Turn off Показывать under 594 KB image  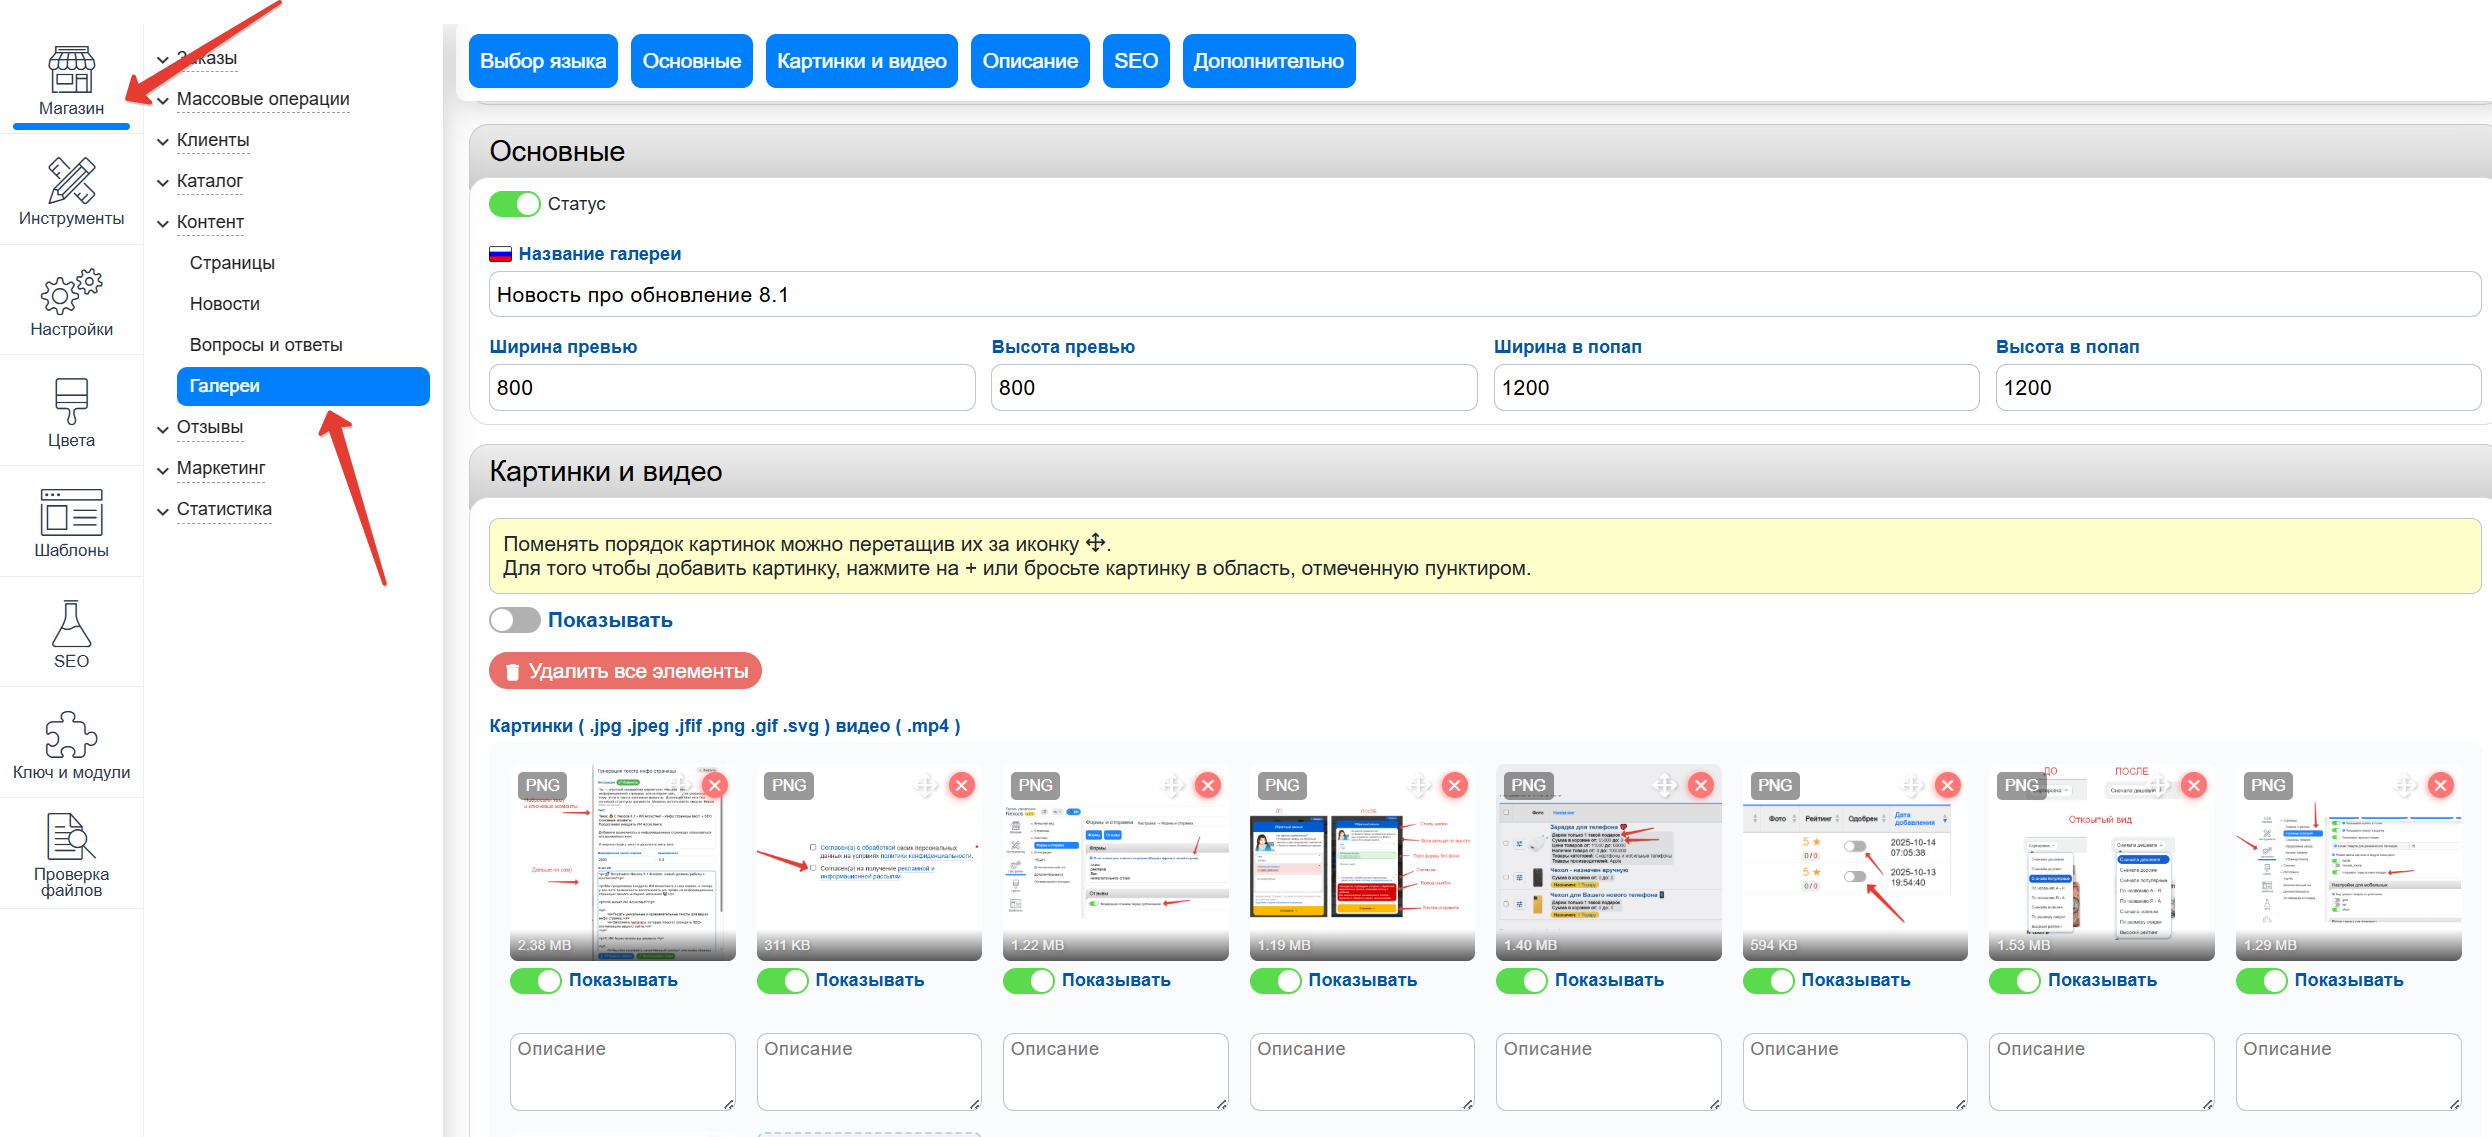pyautogui.click(x=1768, y=980)
